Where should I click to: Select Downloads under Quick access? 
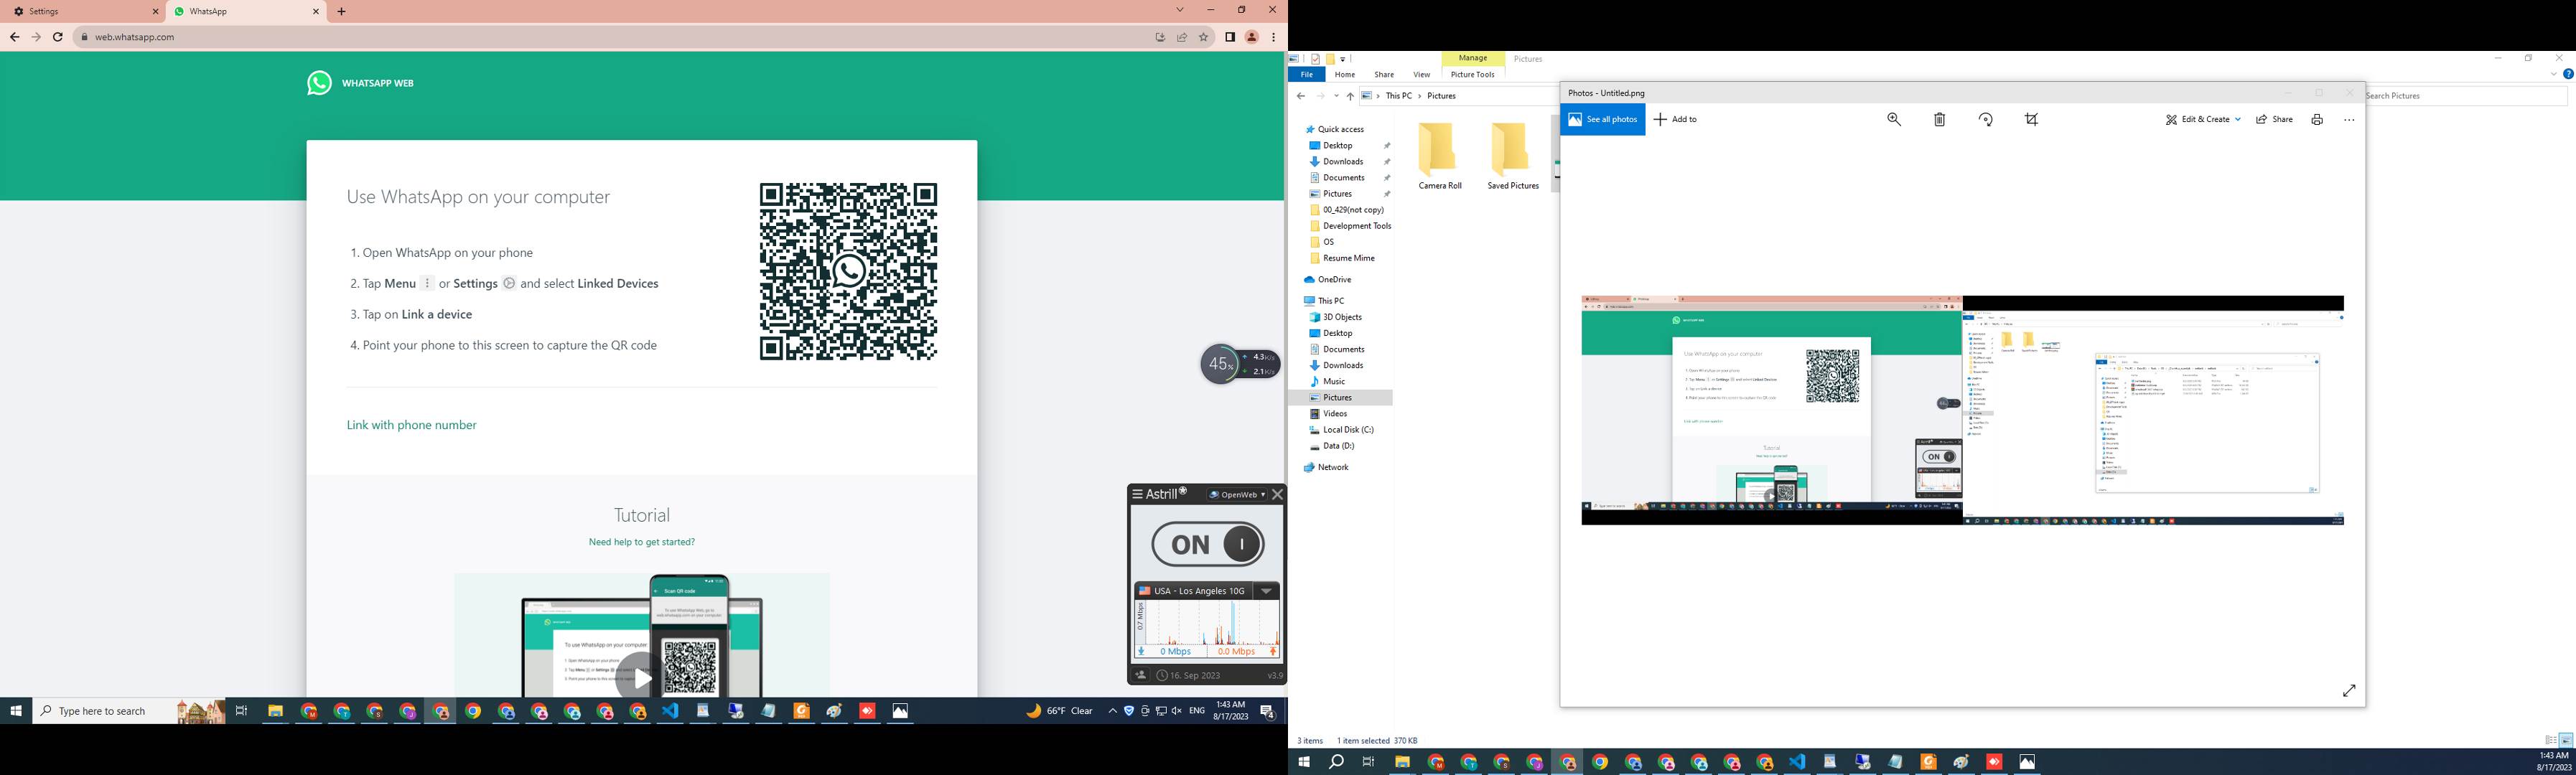pos(1343,161)
